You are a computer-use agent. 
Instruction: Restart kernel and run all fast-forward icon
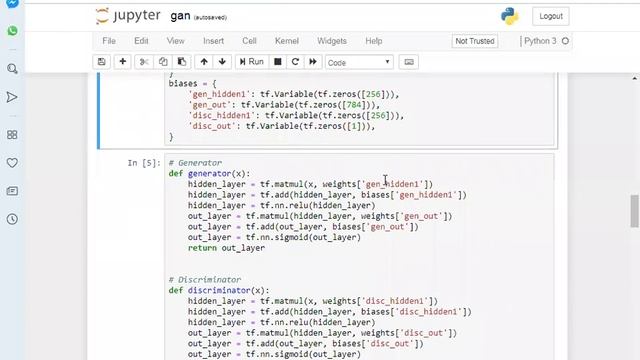[313, 62]
